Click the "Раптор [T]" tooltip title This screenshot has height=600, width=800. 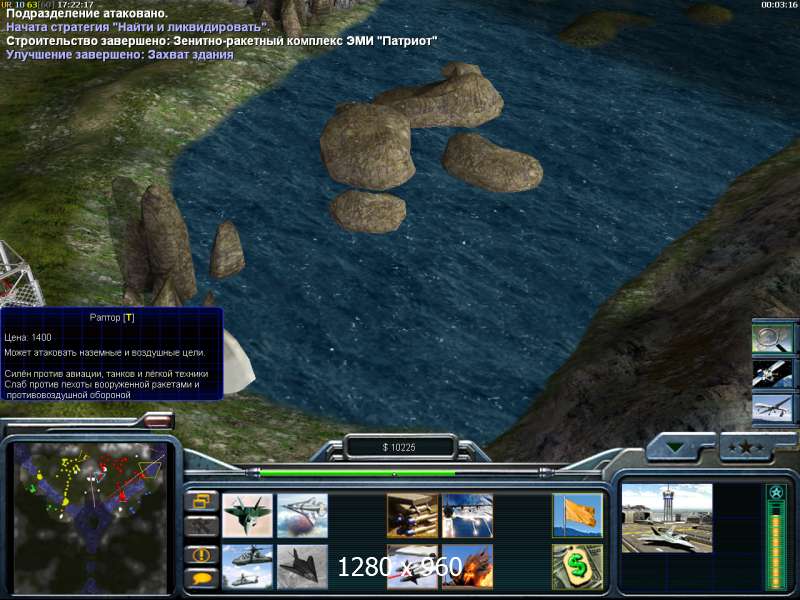112,317
